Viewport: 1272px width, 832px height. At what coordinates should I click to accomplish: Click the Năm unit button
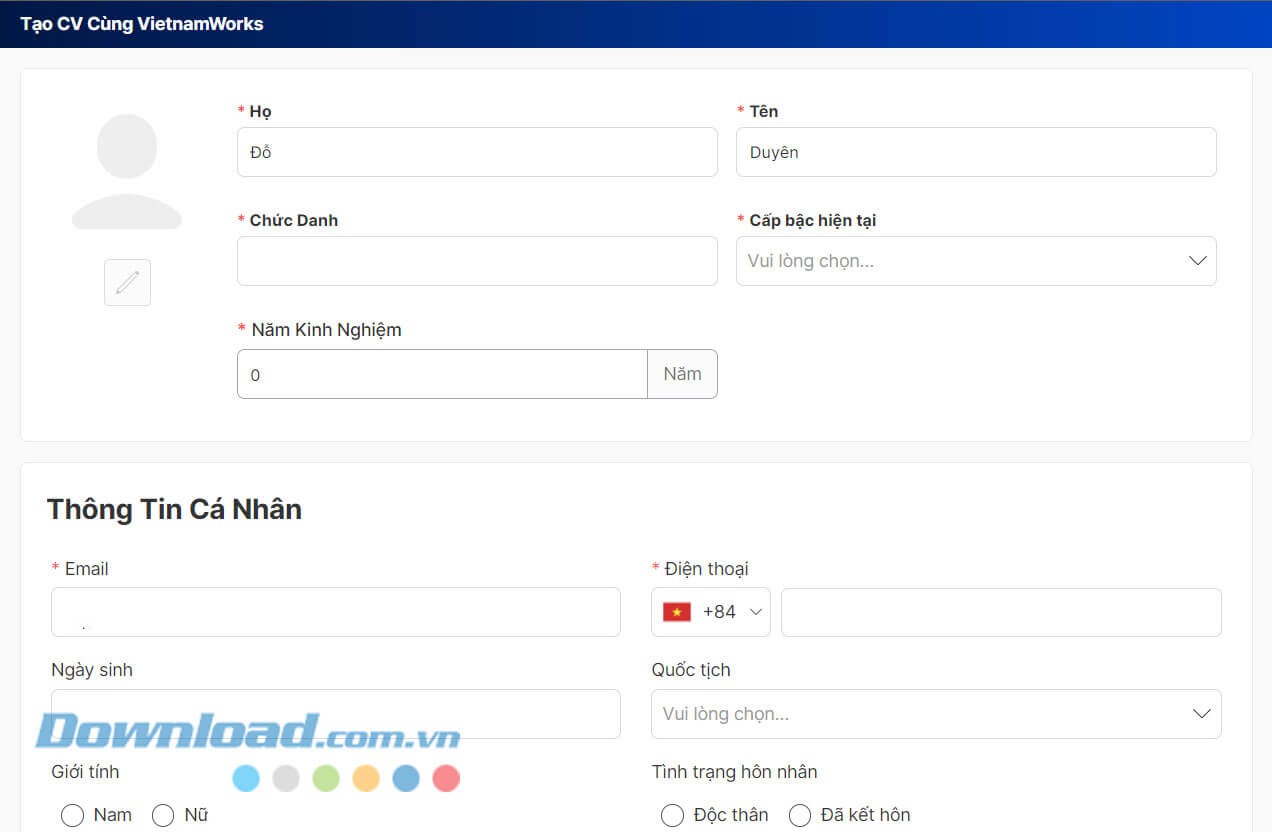[x=682, y=373]
